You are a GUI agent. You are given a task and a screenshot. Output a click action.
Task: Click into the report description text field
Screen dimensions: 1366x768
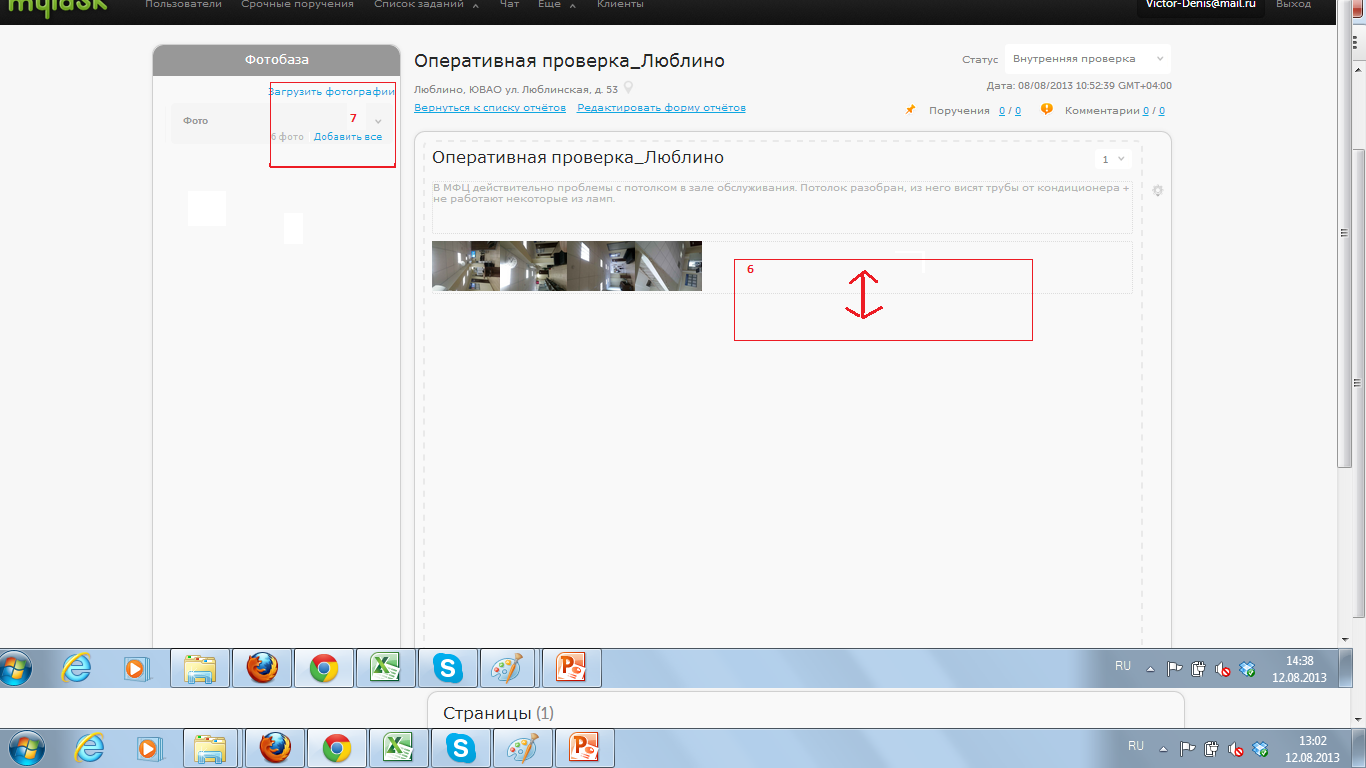click(x=781, y=206)
